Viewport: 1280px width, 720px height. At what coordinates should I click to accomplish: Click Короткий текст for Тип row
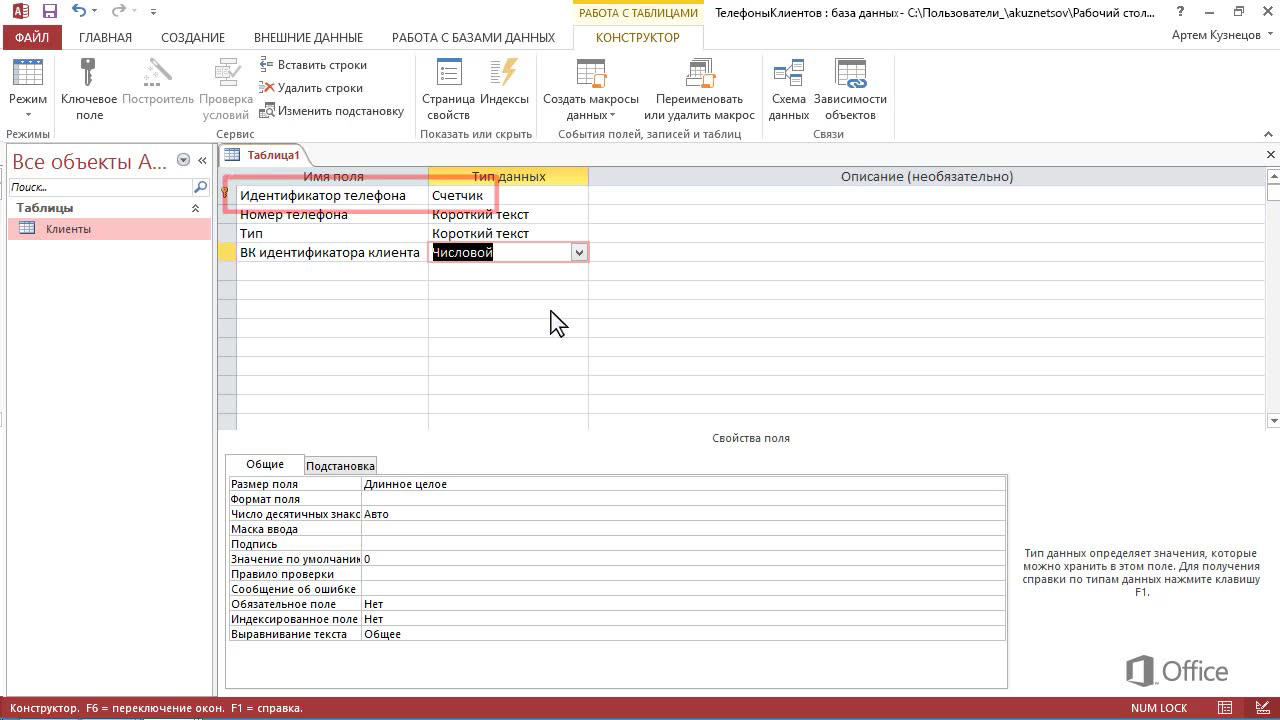(x=508, y=233)
